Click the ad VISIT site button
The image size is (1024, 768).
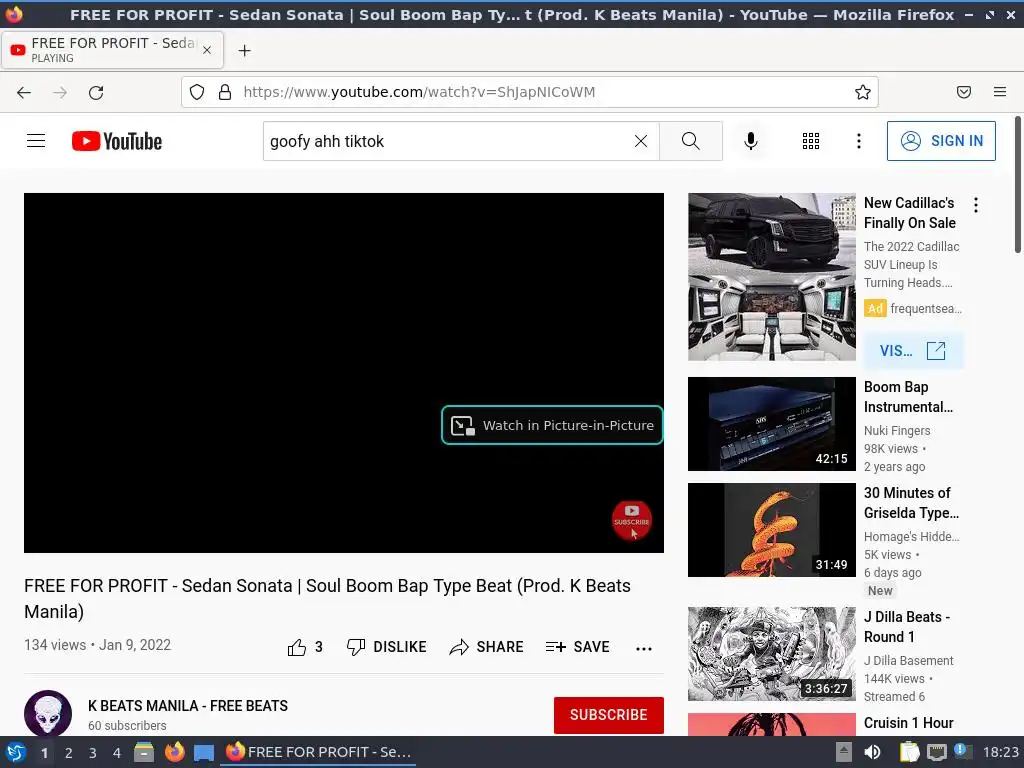913,351
